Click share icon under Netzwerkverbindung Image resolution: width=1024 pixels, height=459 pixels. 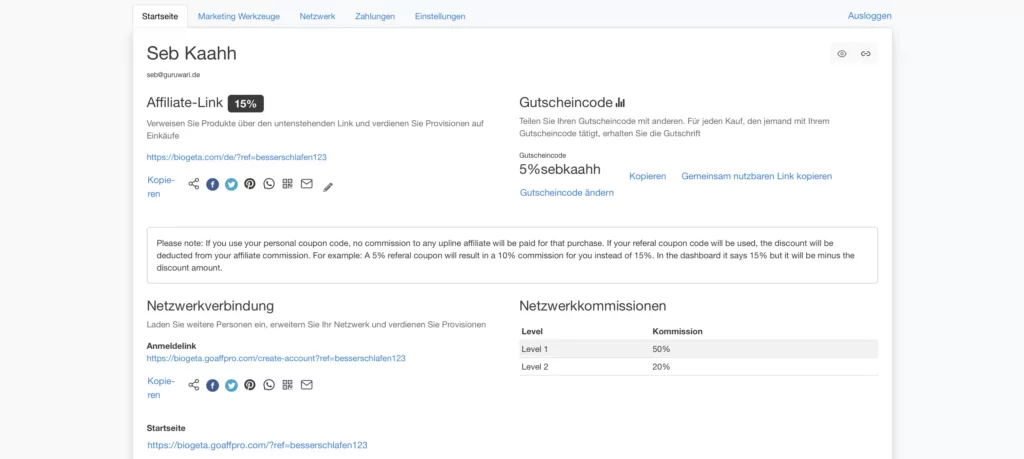[x=194, y=384]
